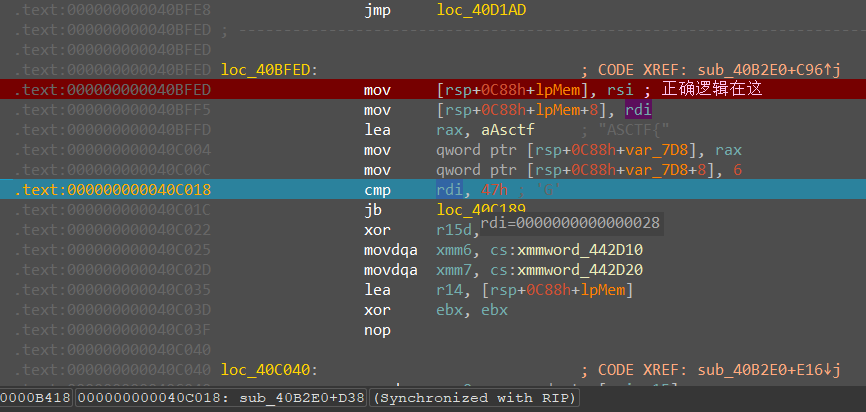Image resolution: width=866 pixels, height=412 pixels.
Task: Click status bar offset 0000B418
Action: pyautogui.click(x=36, y=398)
